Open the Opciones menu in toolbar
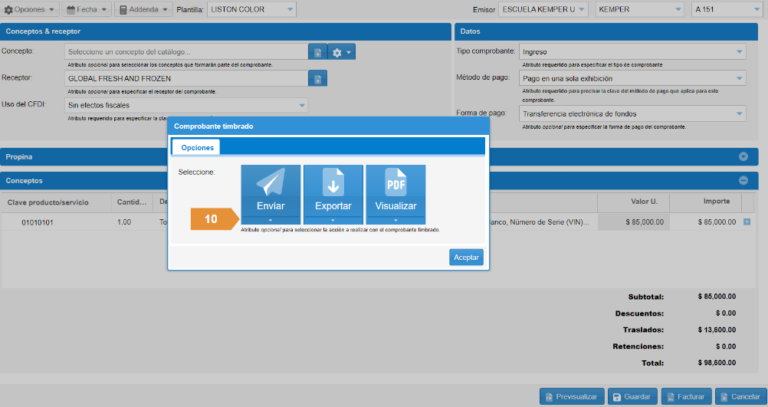The image size is (768, 407). (31, 10)
